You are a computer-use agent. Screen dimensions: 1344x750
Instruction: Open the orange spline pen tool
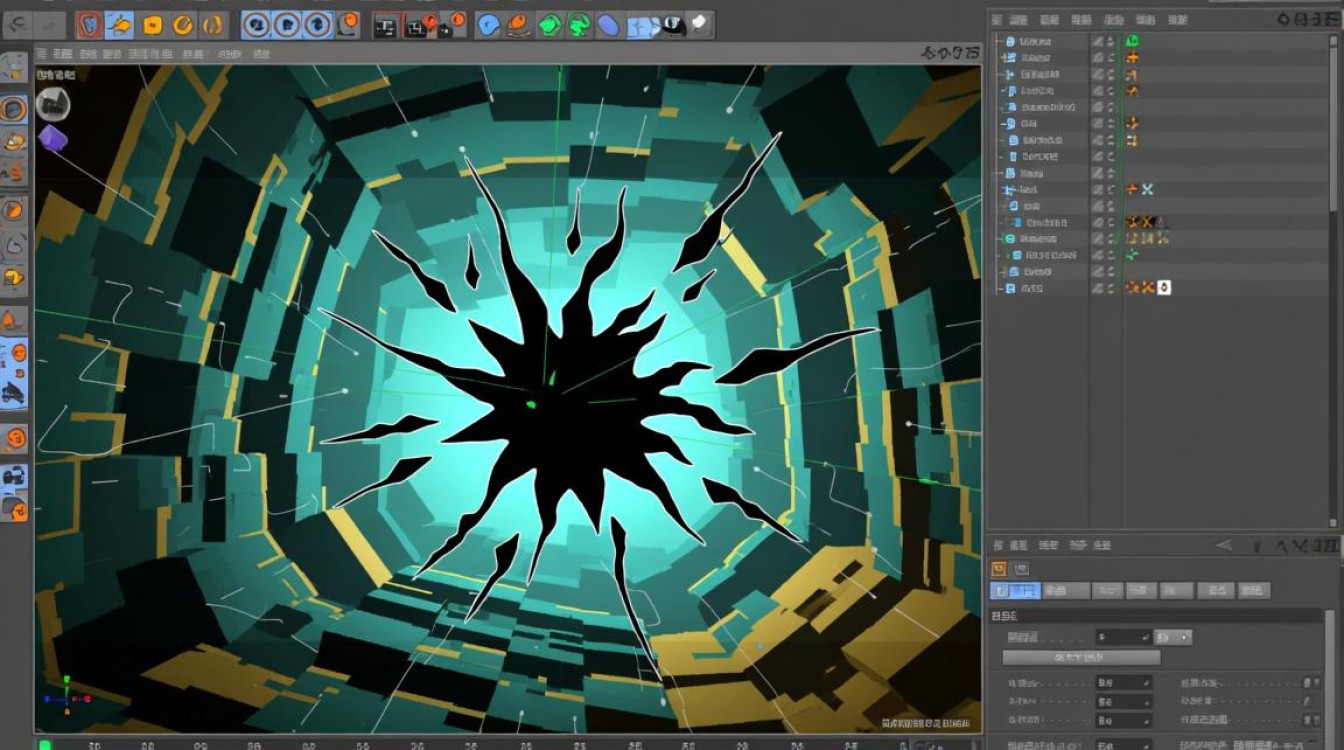coord(518,24)
